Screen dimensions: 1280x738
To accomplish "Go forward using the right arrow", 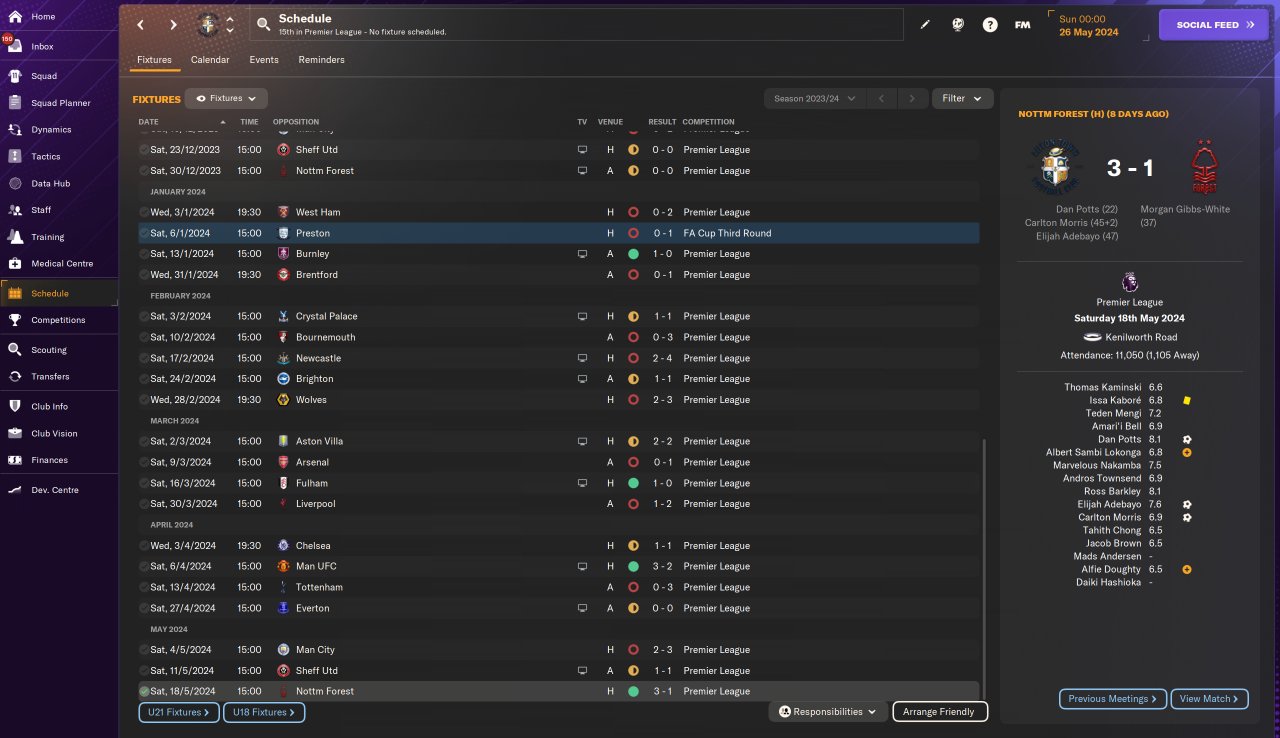I will pyautogui.click(x=173, y=25).
